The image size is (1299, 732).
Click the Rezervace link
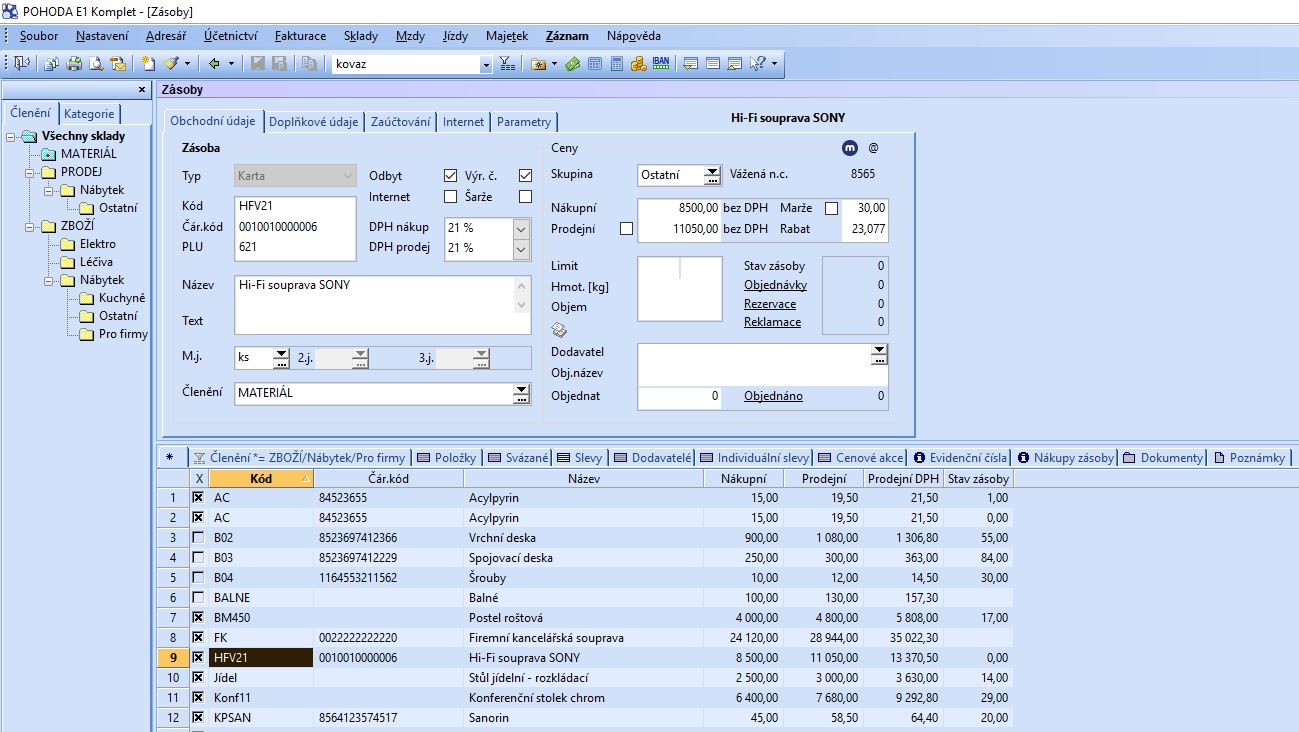(x=770, y=304)
